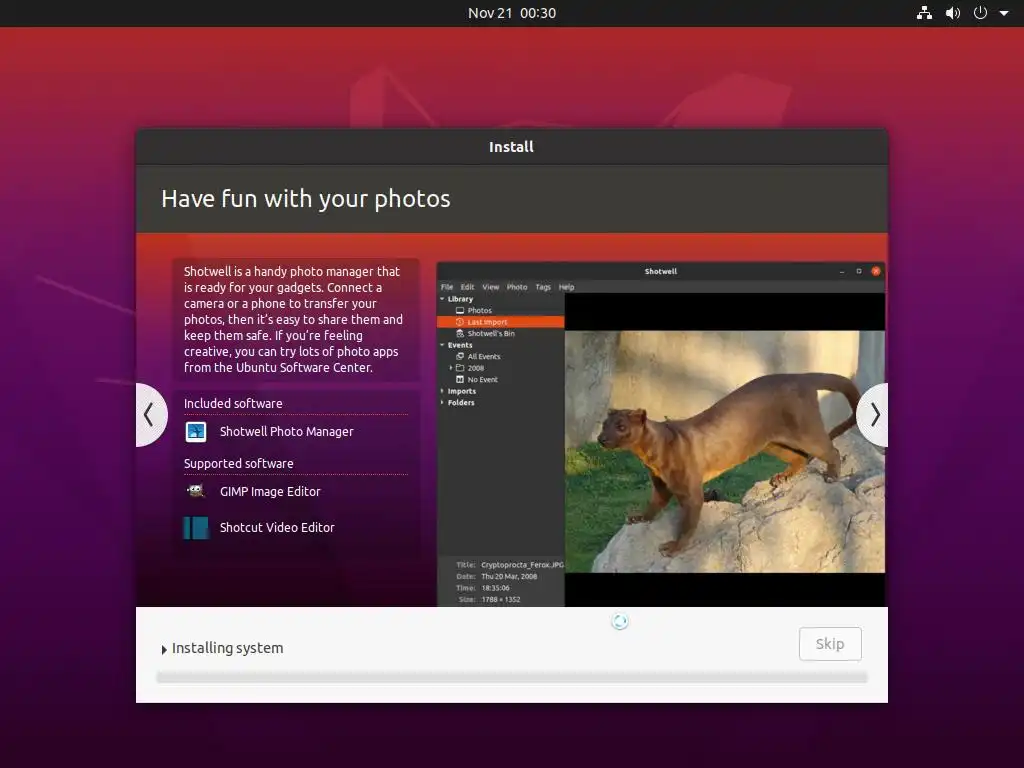
Task: Select Photos in Shotwell sidebar
Action: pyautogui.click(x=479, y=311)
